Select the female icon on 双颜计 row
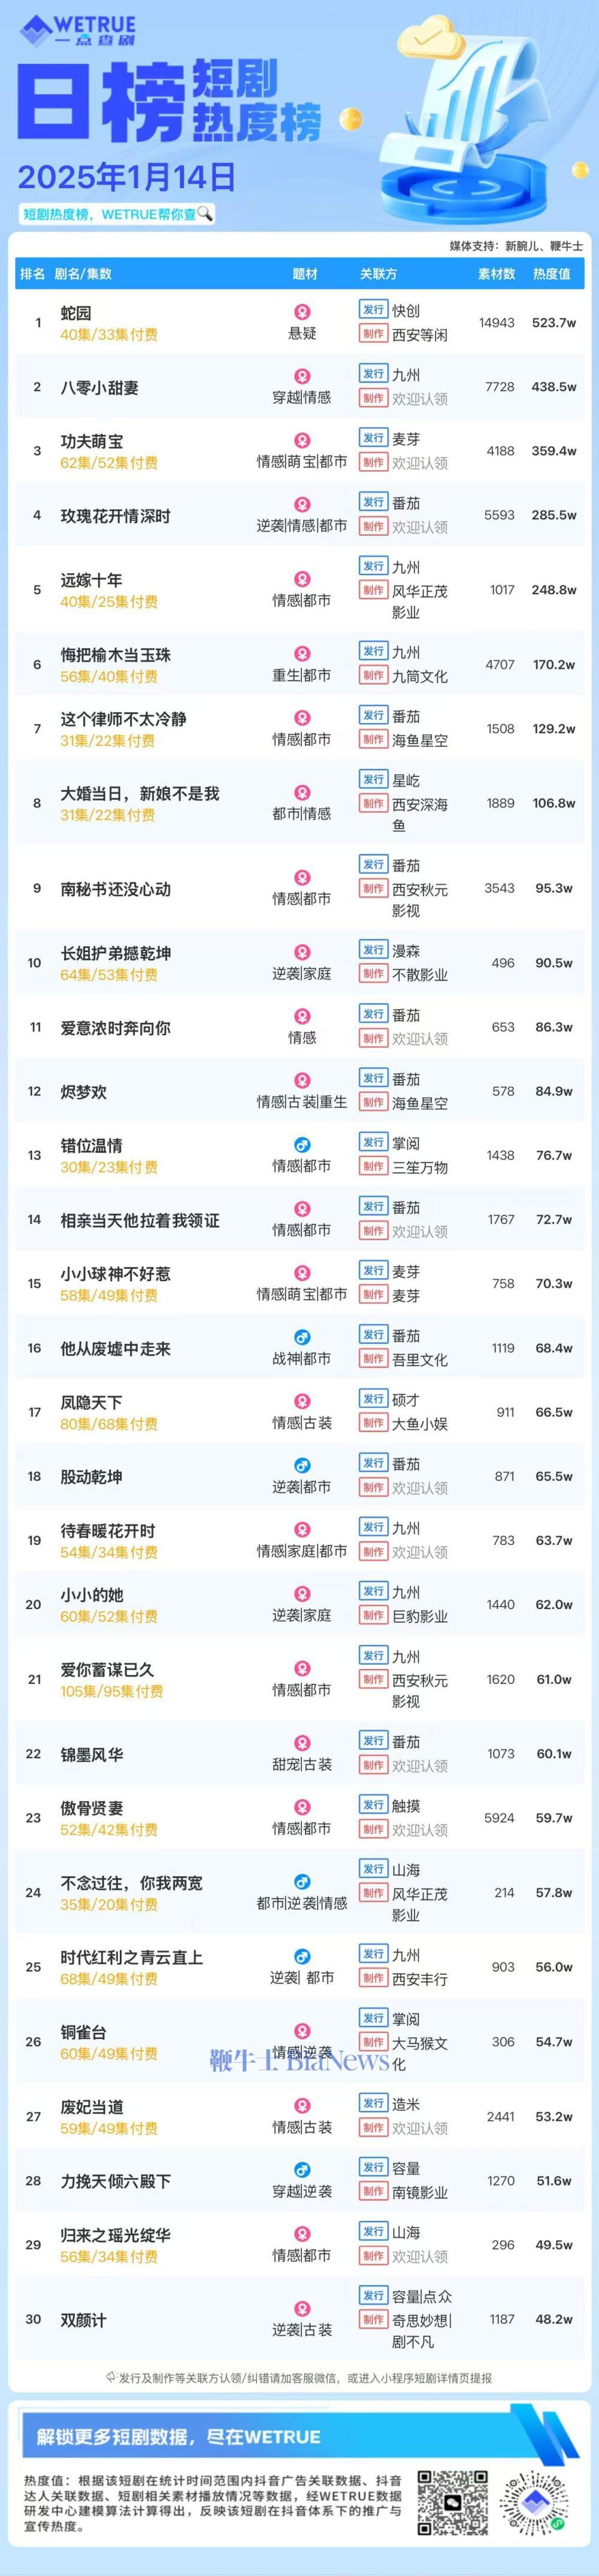599x2576 pixels. pos(302,2308)
